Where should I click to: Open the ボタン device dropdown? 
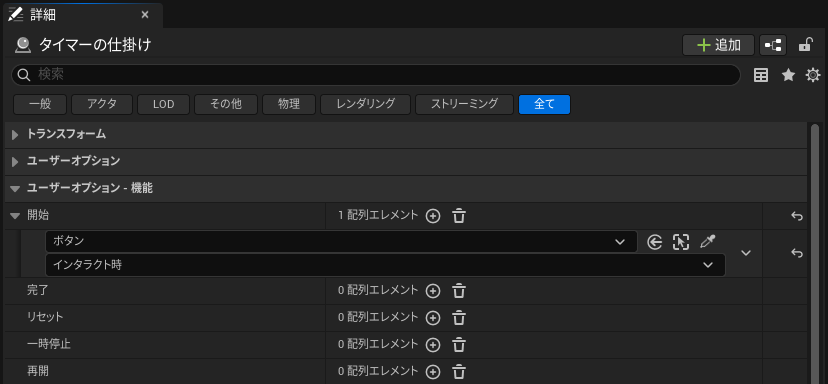pos(341,241)
